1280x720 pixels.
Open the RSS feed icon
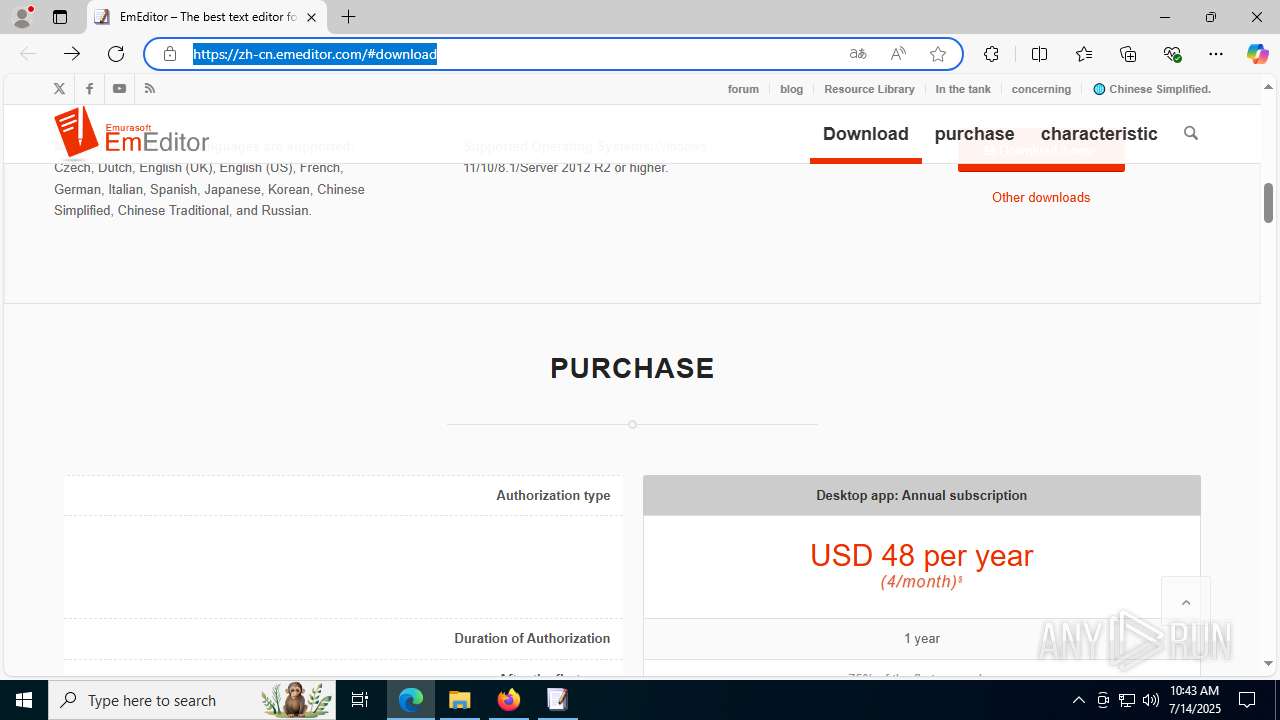pos(150,89)
